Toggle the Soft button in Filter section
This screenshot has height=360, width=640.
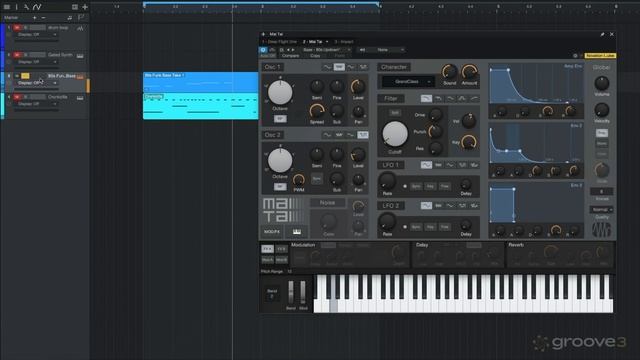[395, 113]
